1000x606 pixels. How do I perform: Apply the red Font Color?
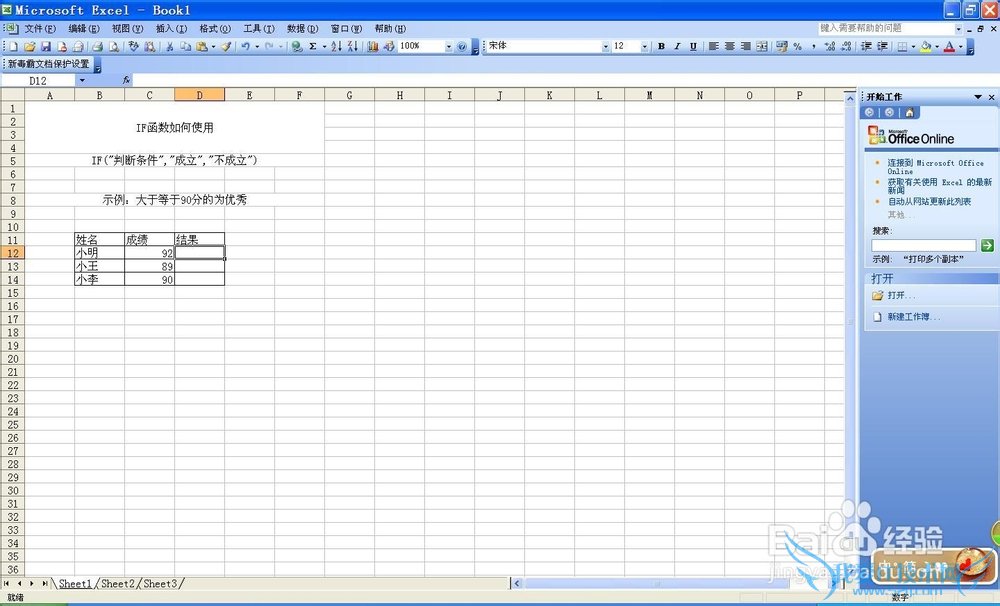coord(949,47)
